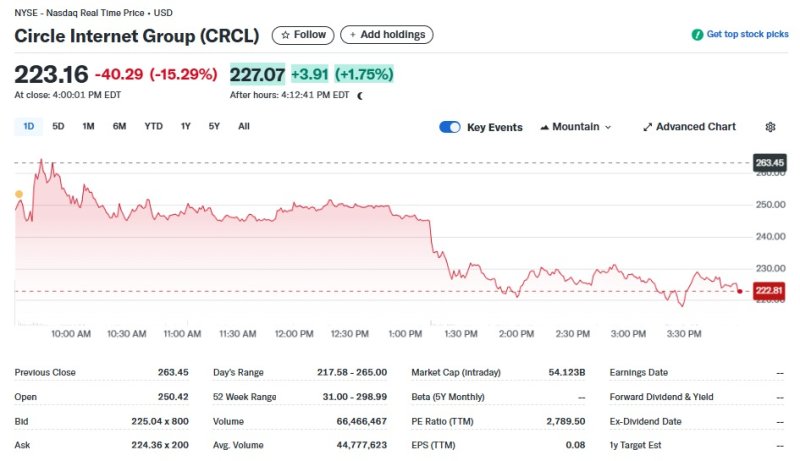The width and height of the screenshot is (800, 461).
Task: Show the 6M chart range
Action: coord(119,126)
